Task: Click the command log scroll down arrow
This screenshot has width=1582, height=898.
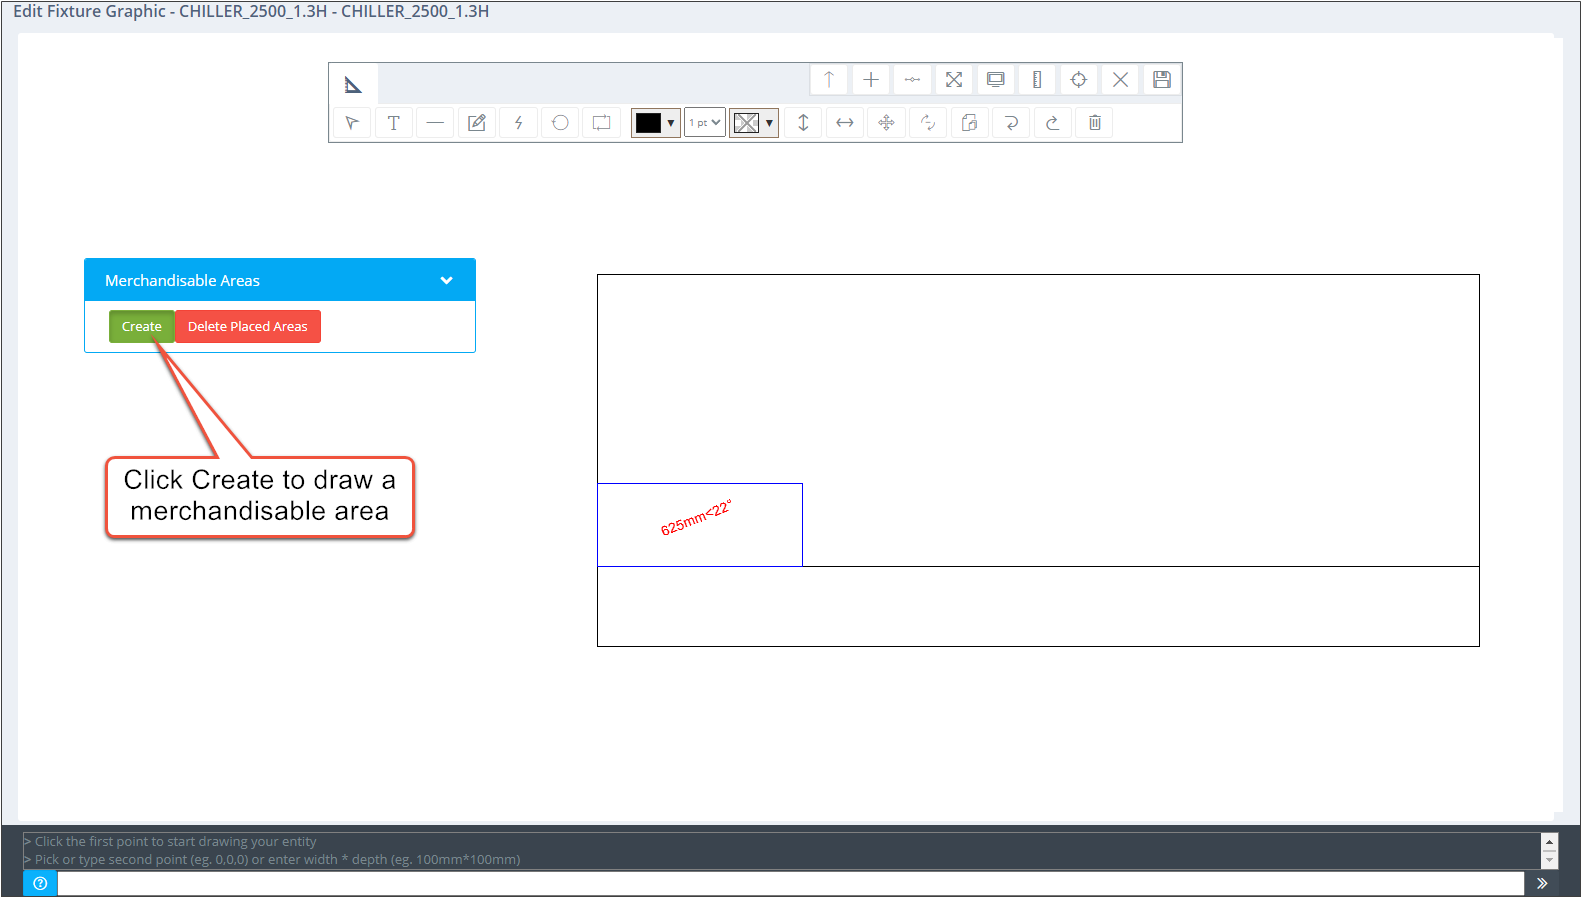Action: pos(1549,860)
